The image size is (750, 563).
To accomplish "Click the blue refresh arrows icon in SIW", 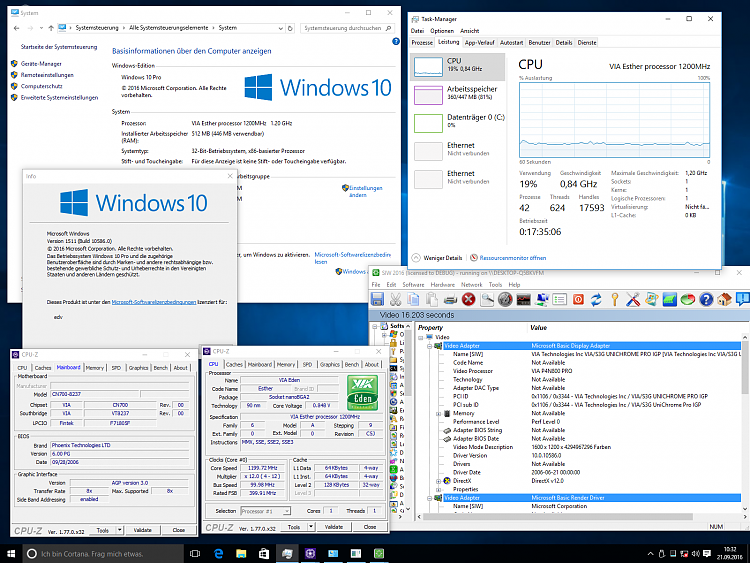I will 596,300.
